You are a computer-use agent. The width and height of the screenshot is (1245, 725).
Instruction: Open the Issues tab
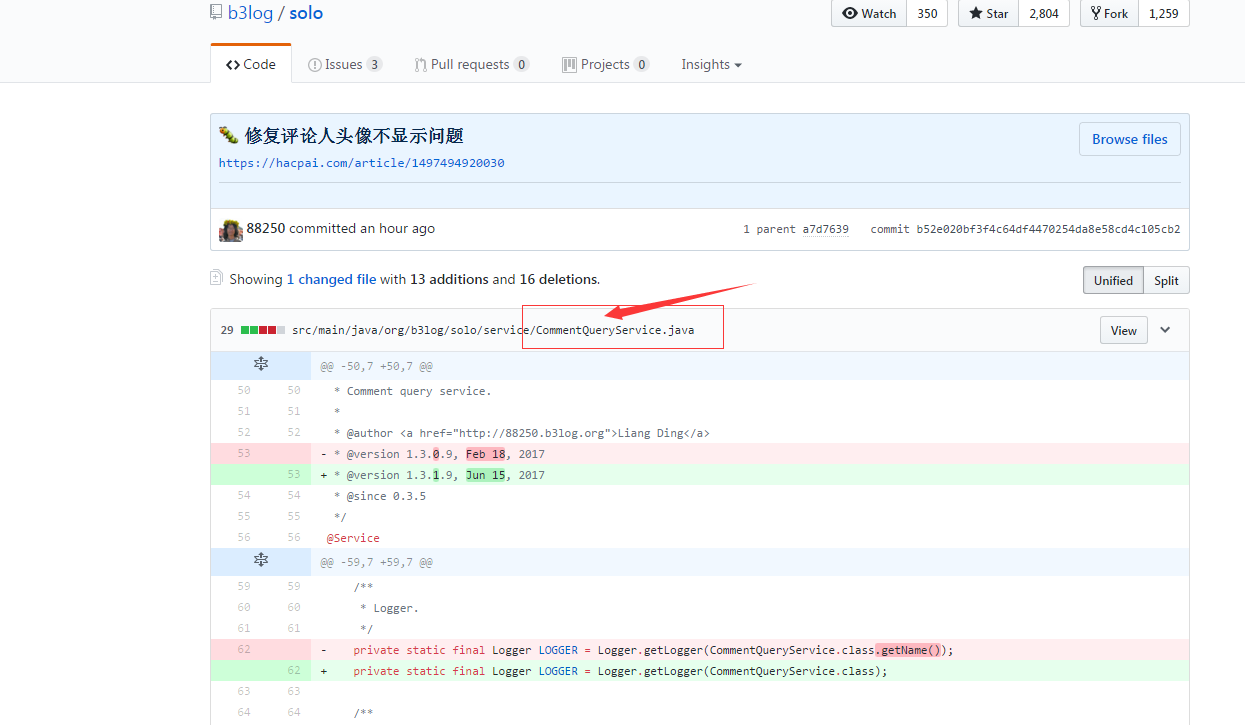point(345,64)
